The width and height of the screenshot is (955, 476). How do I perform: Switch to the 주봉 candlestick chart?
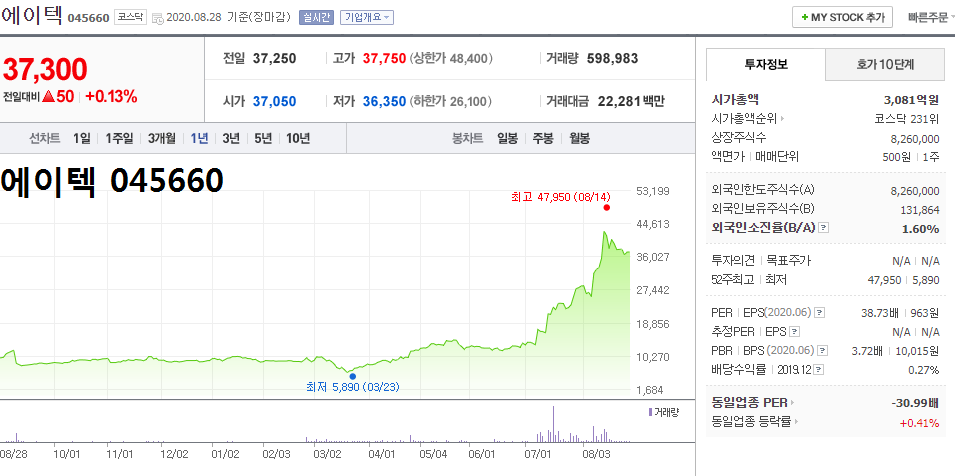click(x=543, y=138)
